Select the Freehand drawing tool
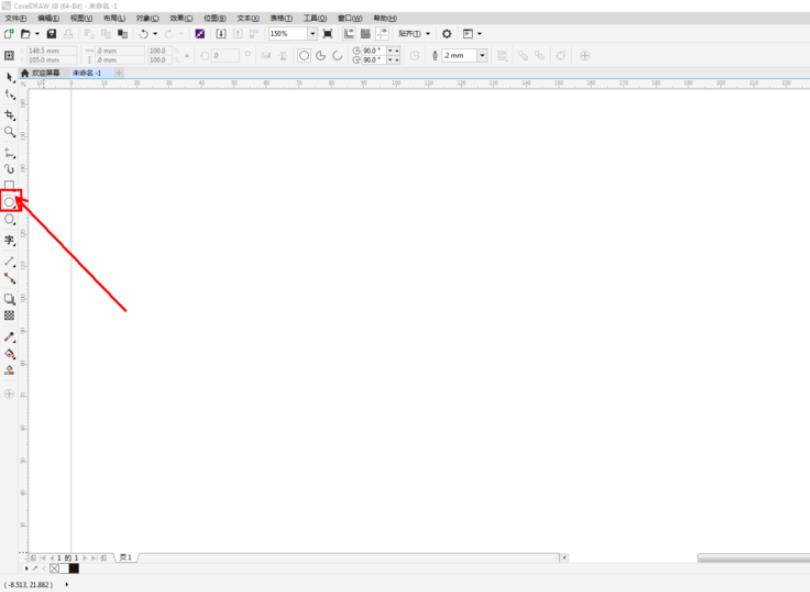 point(10,153)
